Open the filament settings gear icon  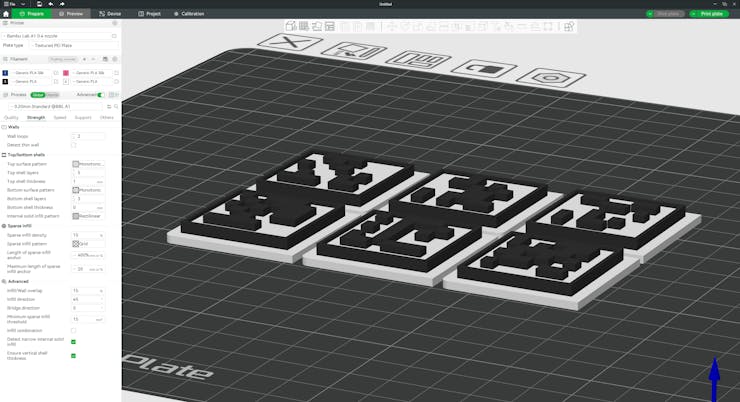click(115, 59)
